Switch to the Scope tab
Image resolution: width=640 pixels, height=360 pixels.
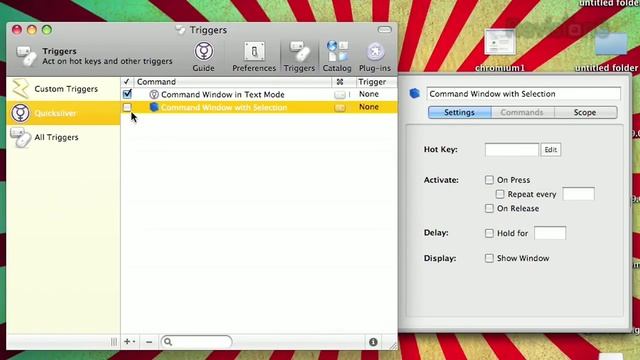(x=585, y=112)
